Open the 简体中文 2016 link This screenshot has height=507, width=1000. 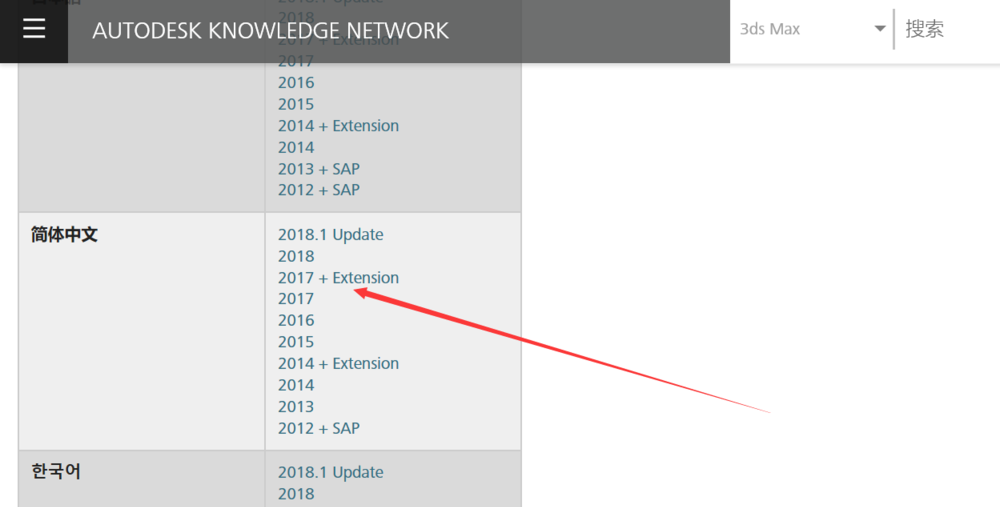[x=296, y=320]
